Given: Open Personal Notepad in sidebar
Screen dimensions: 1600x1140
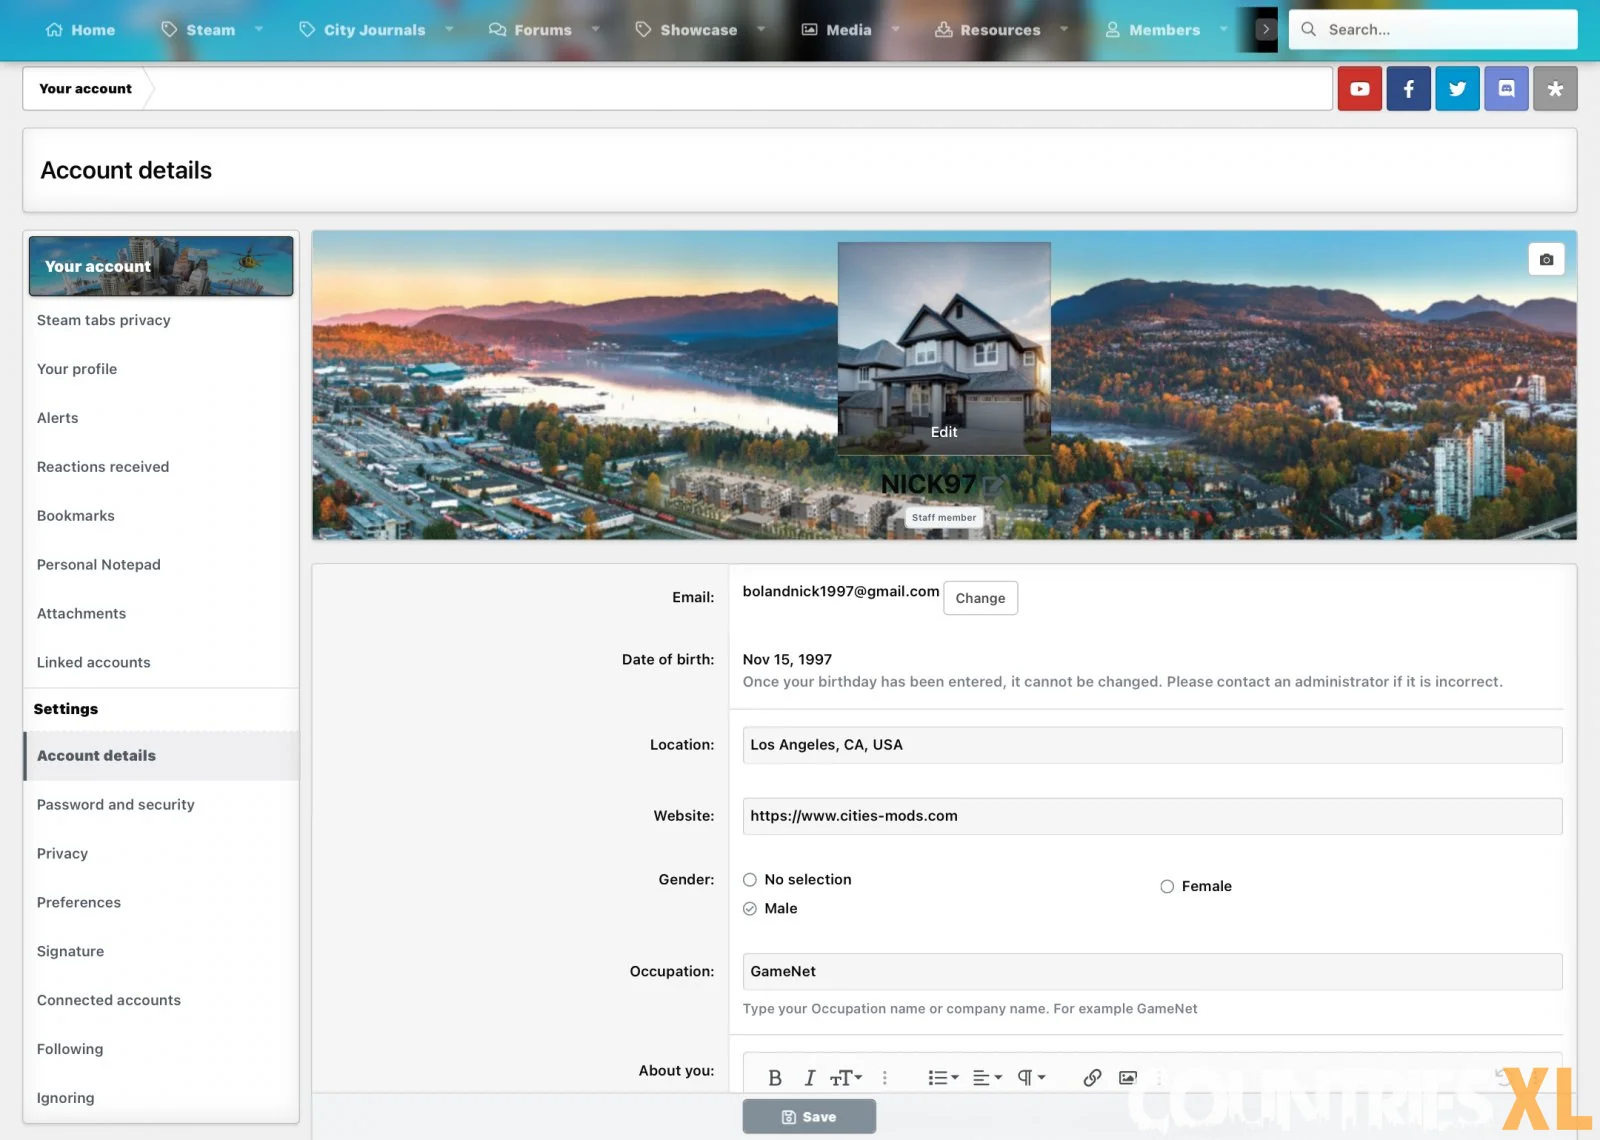Looking at the screenshot, I should pyautogui.click(x=99, y=565).
